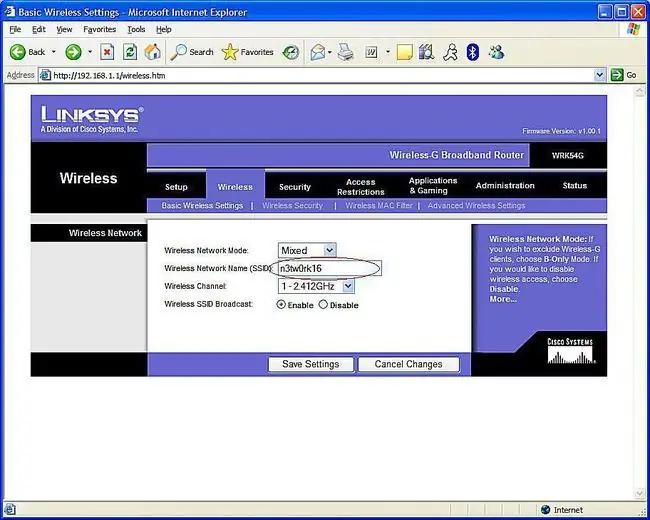Click the AIM running man icon

(x=450, y=52)
